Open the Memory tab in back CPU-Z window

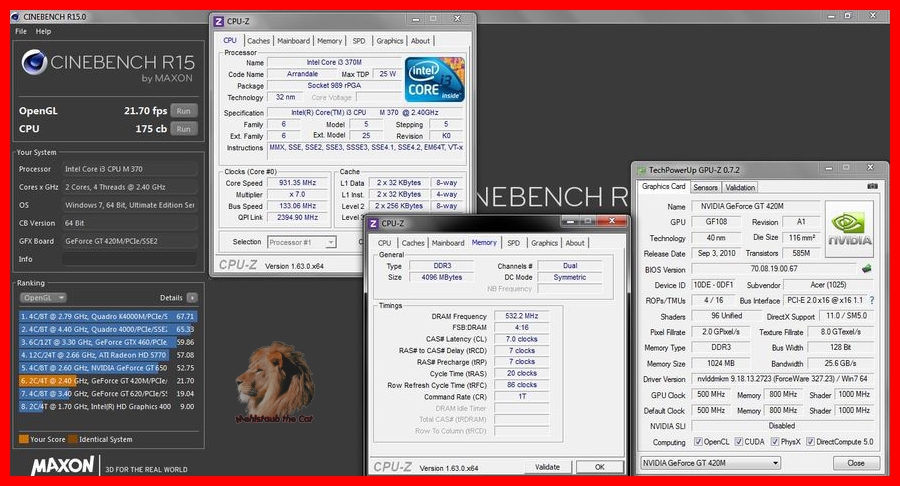click(329, 41)
